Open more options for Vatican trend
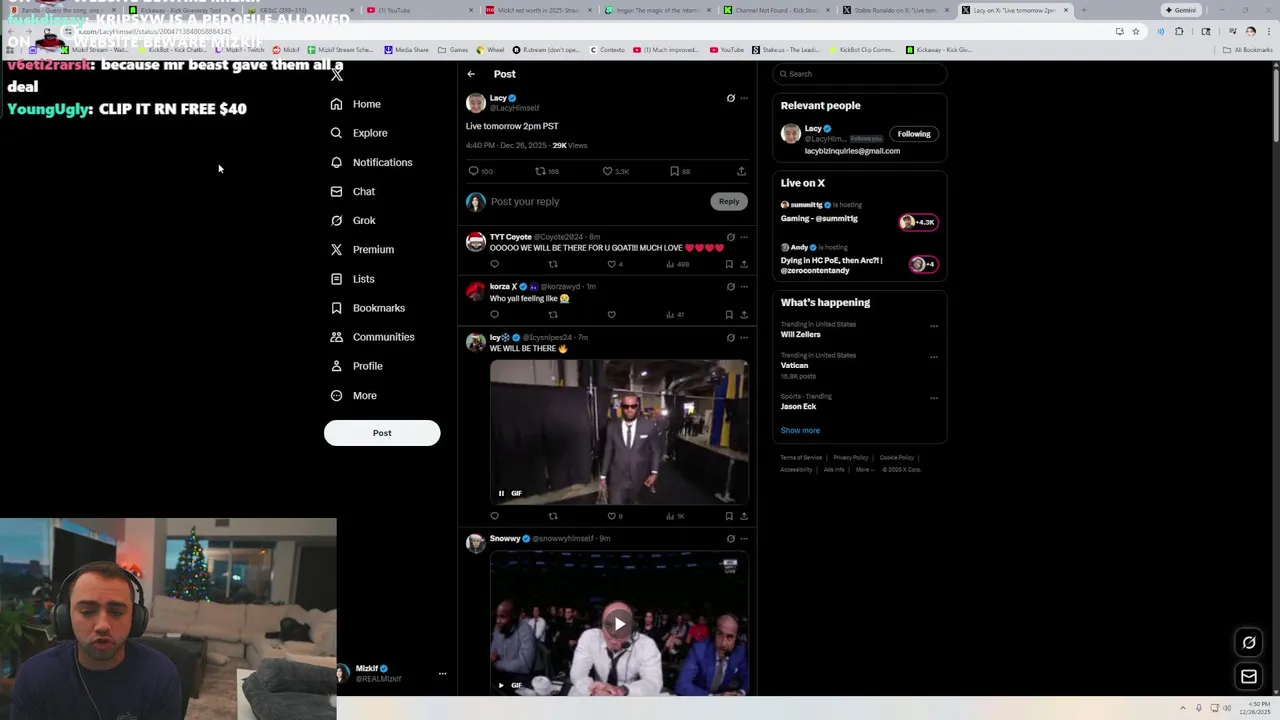1280x720 pixels. tap(934, 357)
